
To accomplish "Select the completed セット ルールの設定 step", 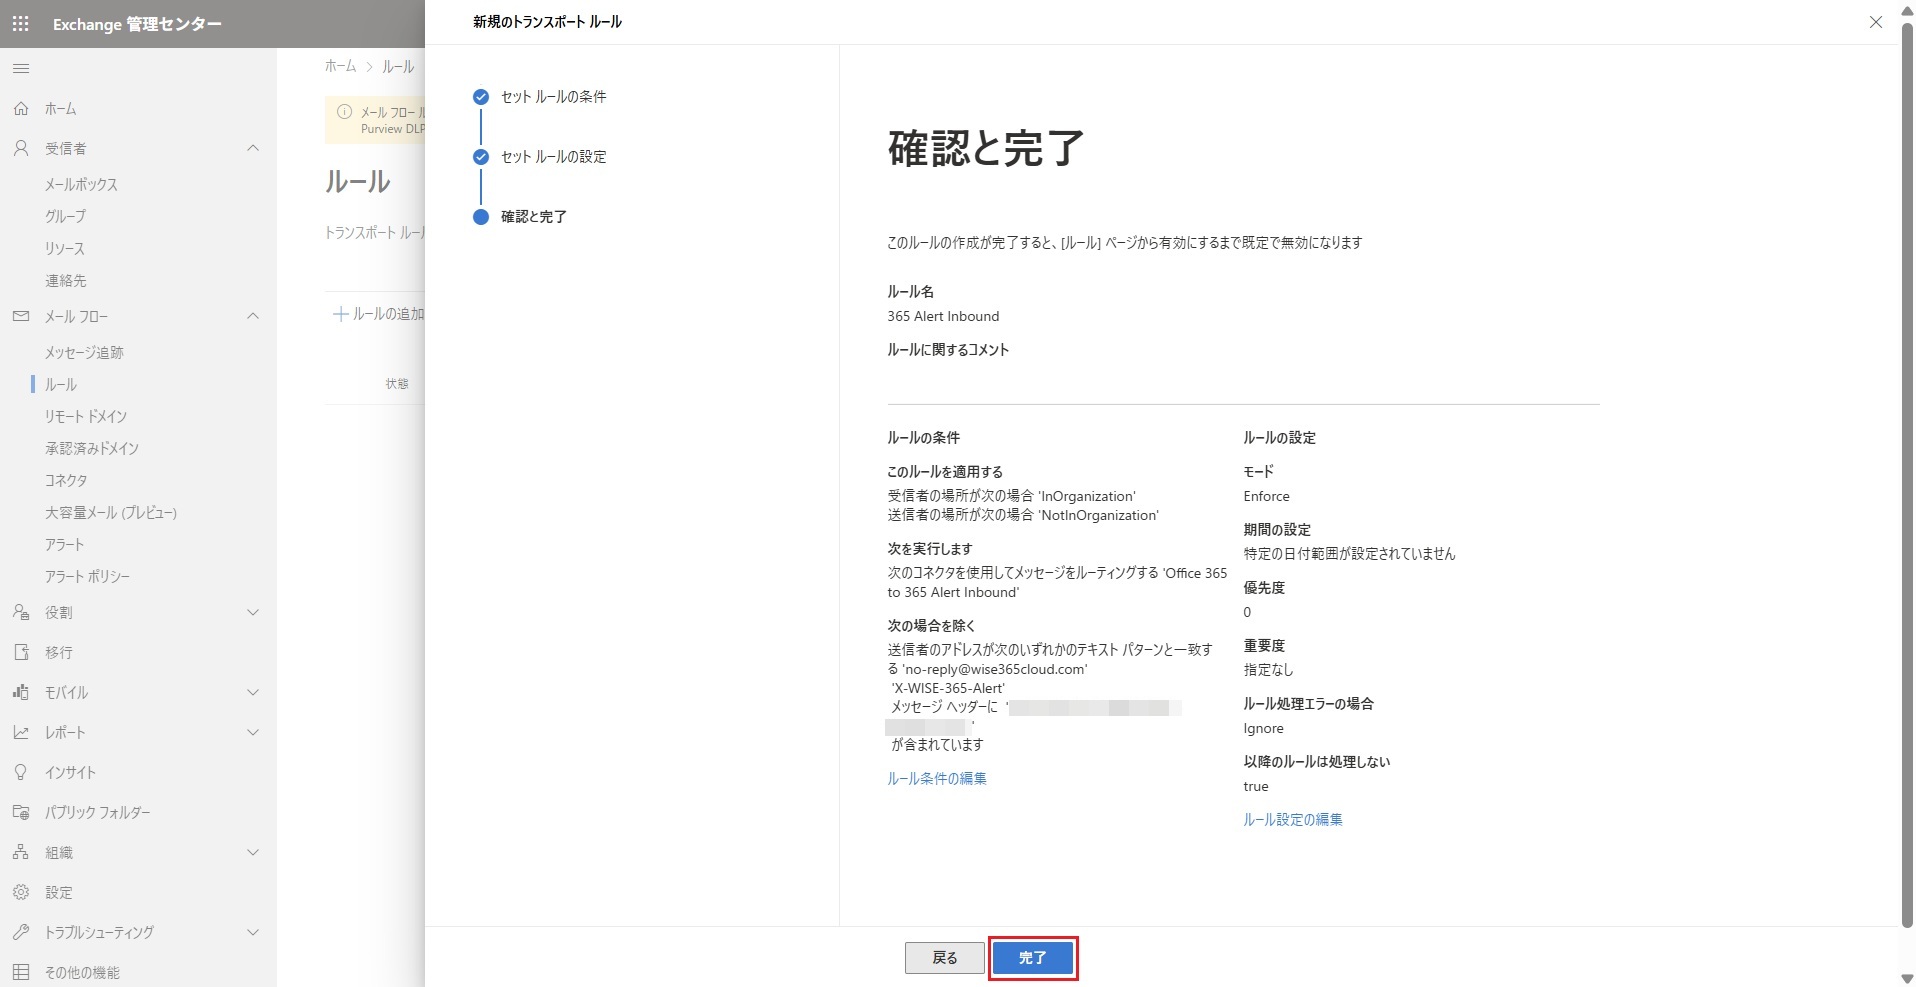I will click(x=553, y=157).
